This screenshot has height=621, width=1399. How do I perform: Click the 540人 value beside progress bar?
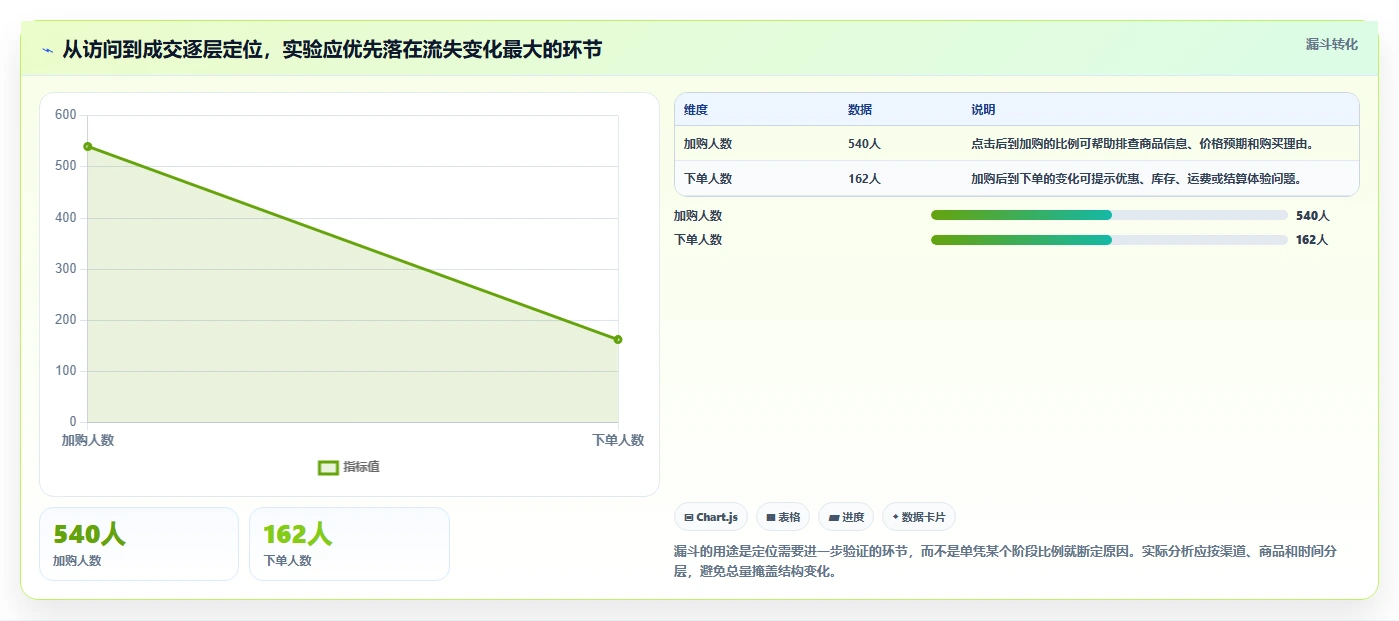pos(1312,215)
